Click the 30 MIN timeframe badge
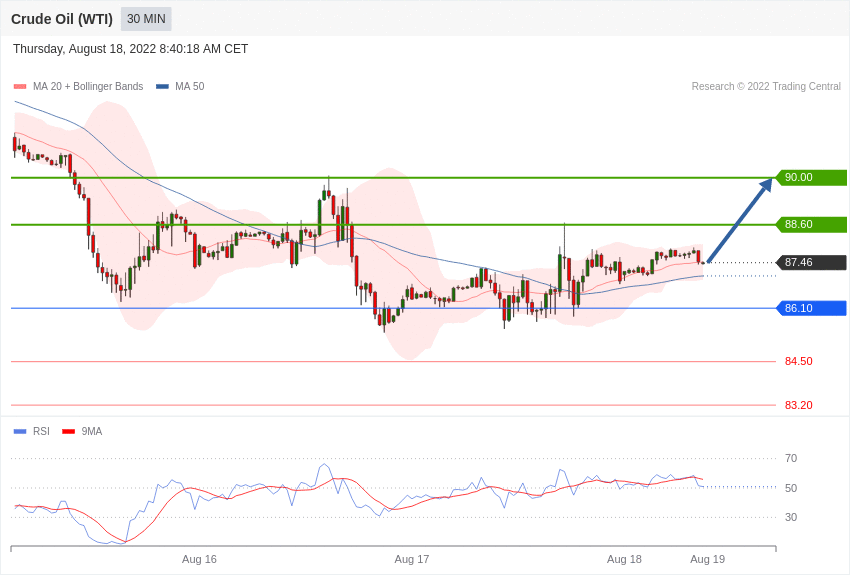850x576 pixels. coord(146,19)
